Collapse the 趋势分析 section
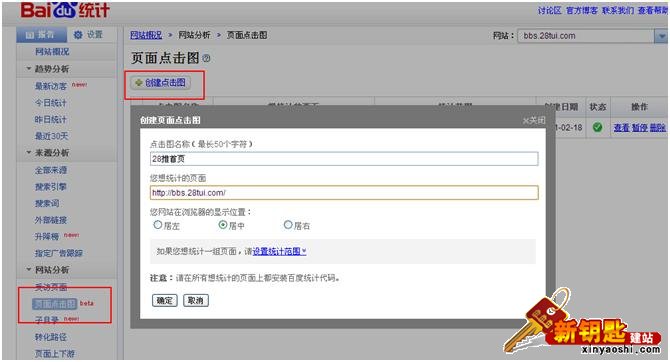The height and width of the screenshot is (362, 670). tap(29, 68)
